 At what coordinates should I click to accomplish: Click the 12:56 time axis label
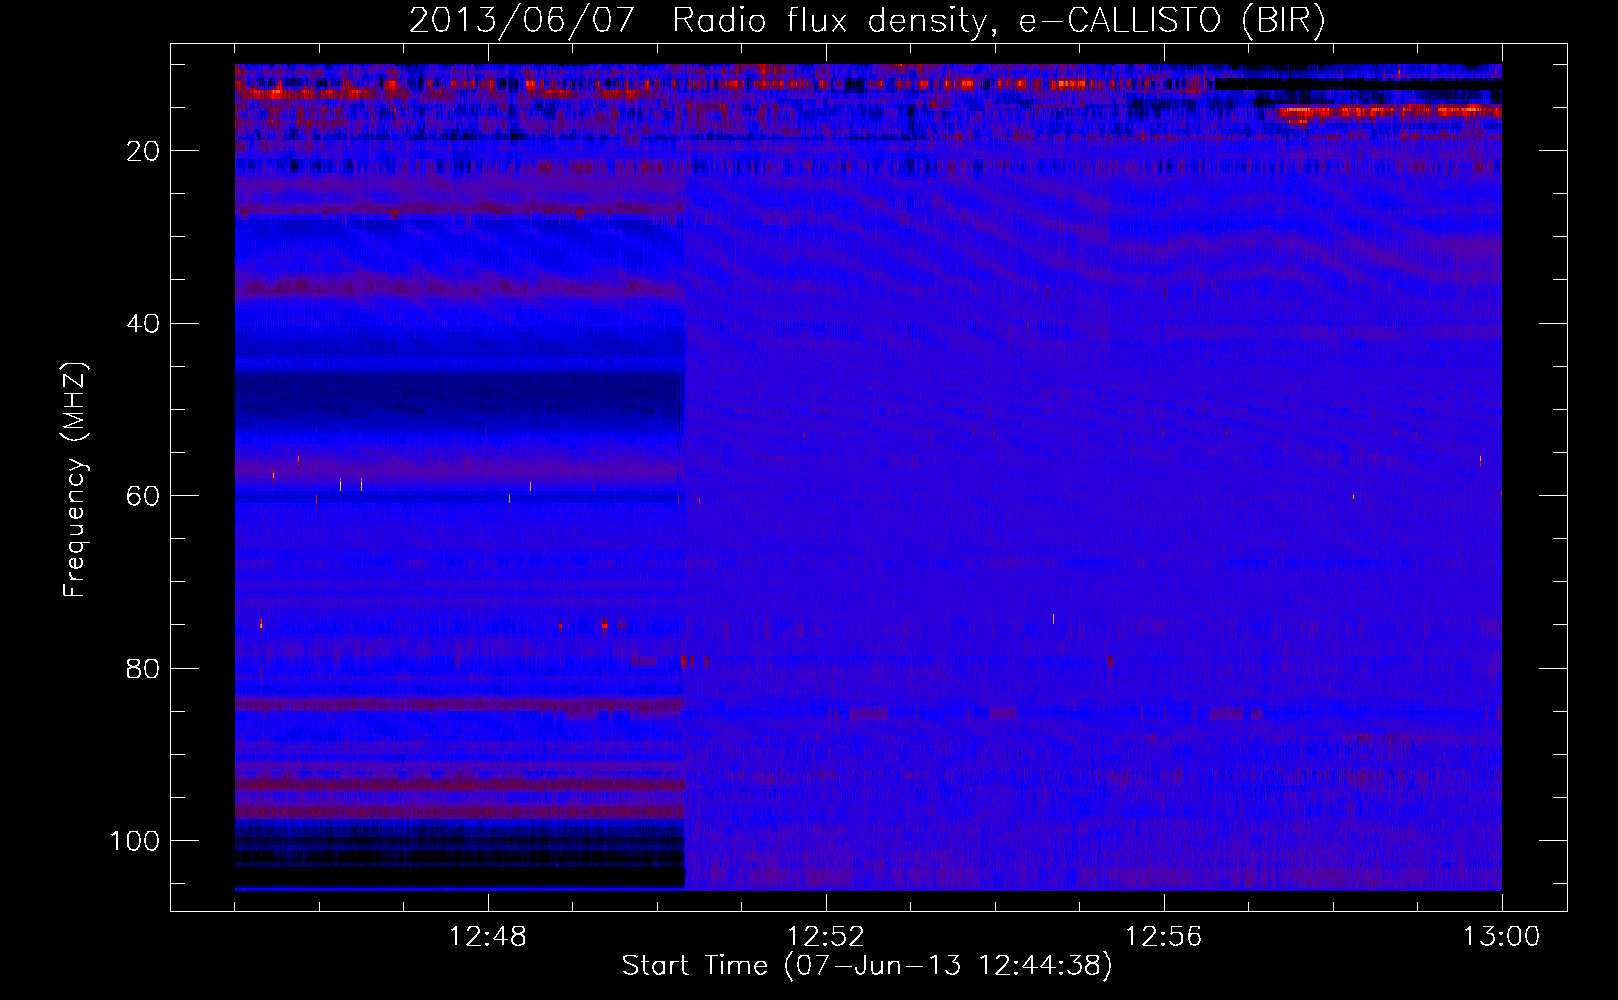click(1164, 937)
